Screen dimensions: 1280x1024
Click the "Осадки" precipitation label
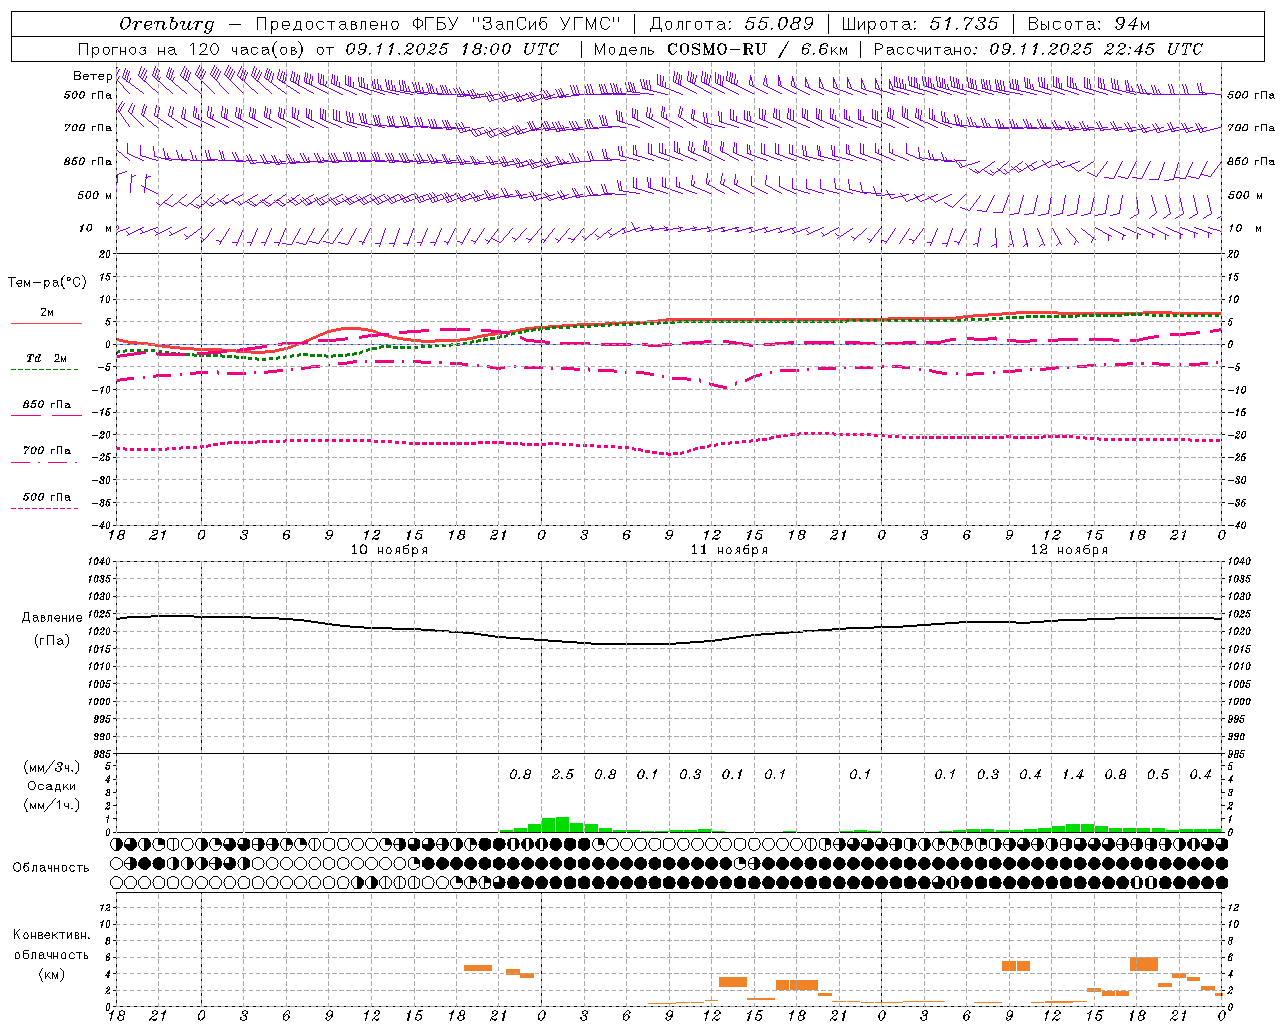(x=52, y=786)
